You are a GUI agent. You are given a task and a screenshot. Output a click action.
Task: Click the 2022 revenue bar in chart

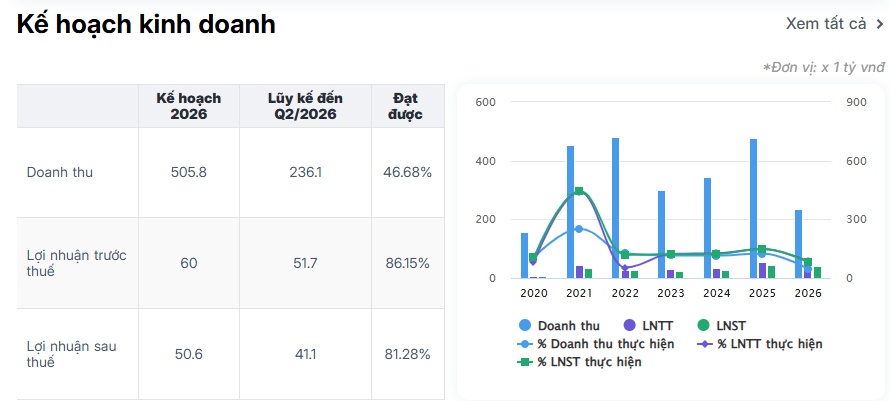click(x=616, y=208)
